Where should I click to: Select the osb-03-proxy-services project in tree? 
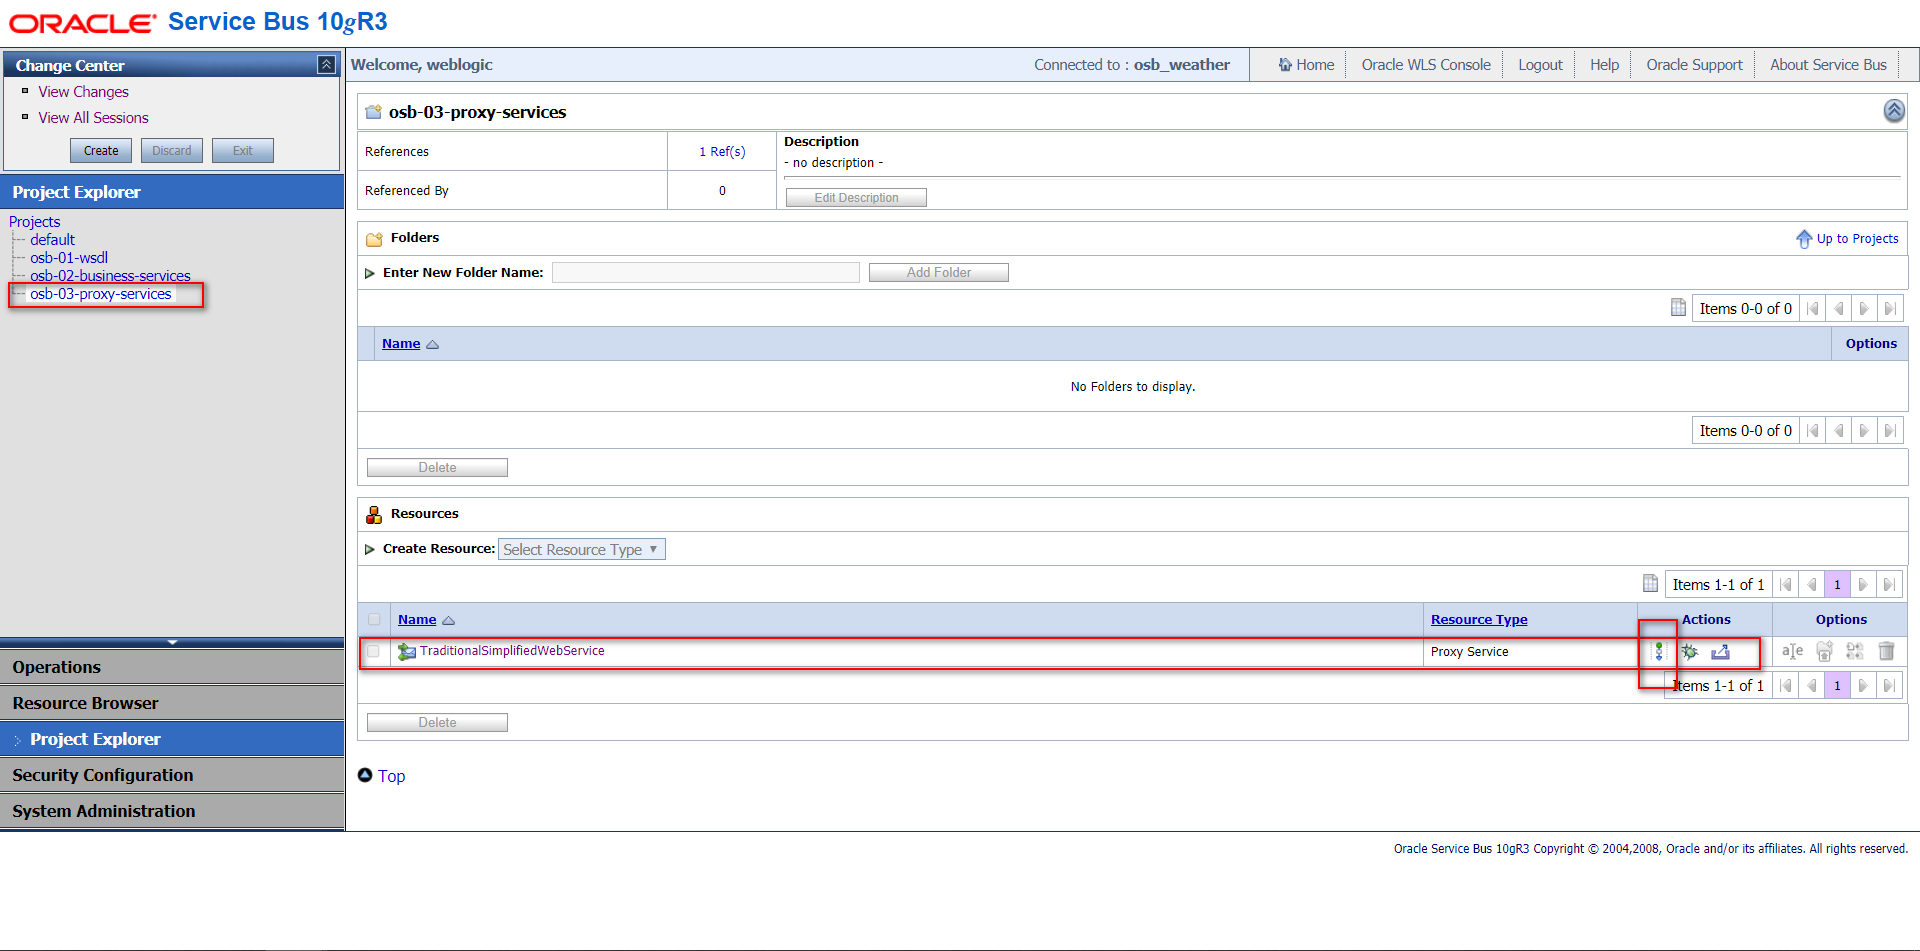click(100, 294)
